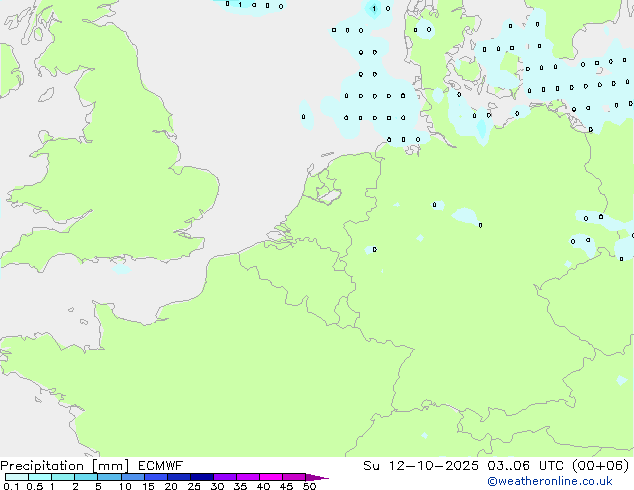This screenshot has height=490, width=634.
Task: Click the 0.1–0.5 mm palest legend swatch
Action: click(17, 477)
